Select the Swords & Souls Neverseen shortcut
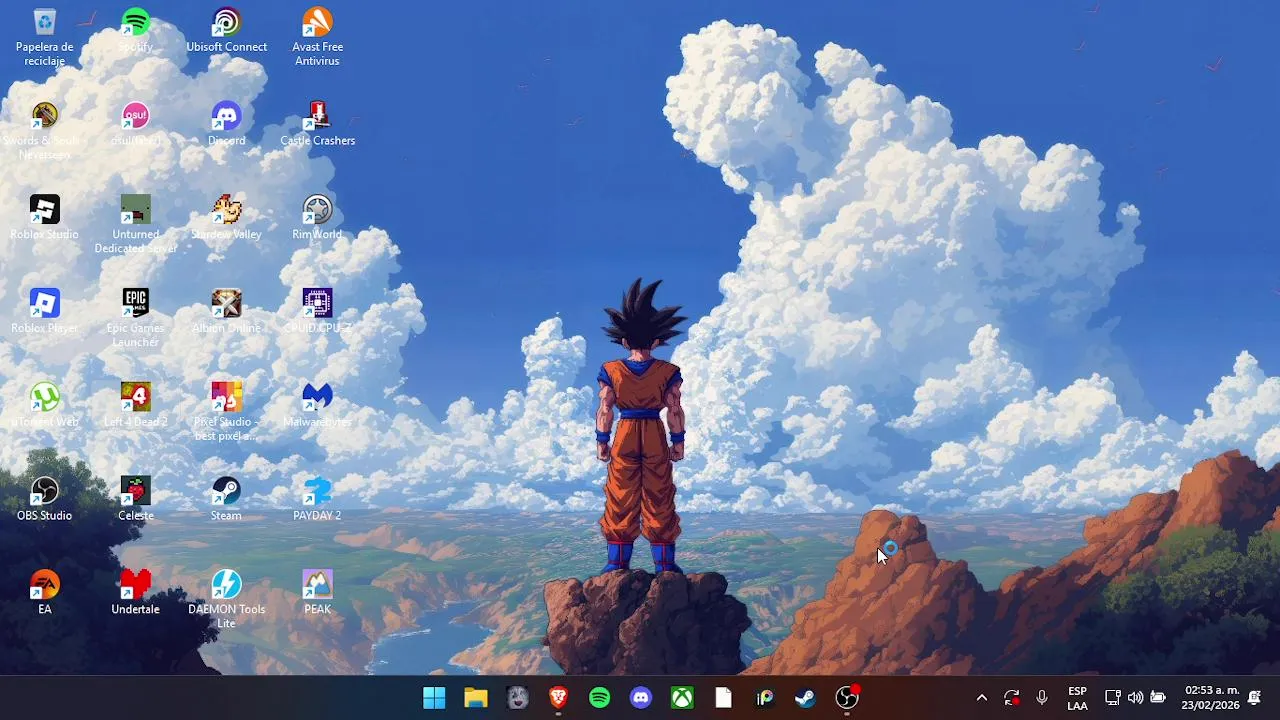Image resolution: width=1280 pixels, height=720 pixels. tap(45, 130)
